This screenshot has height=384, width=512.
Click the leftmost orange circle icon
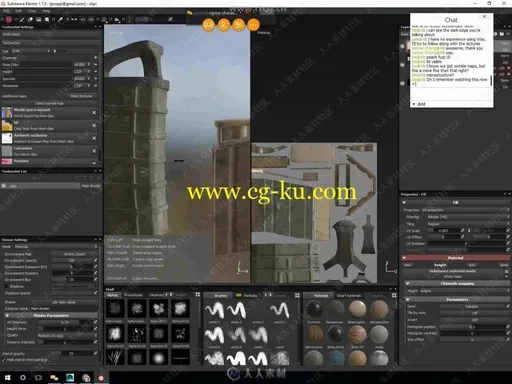(209, 25)
